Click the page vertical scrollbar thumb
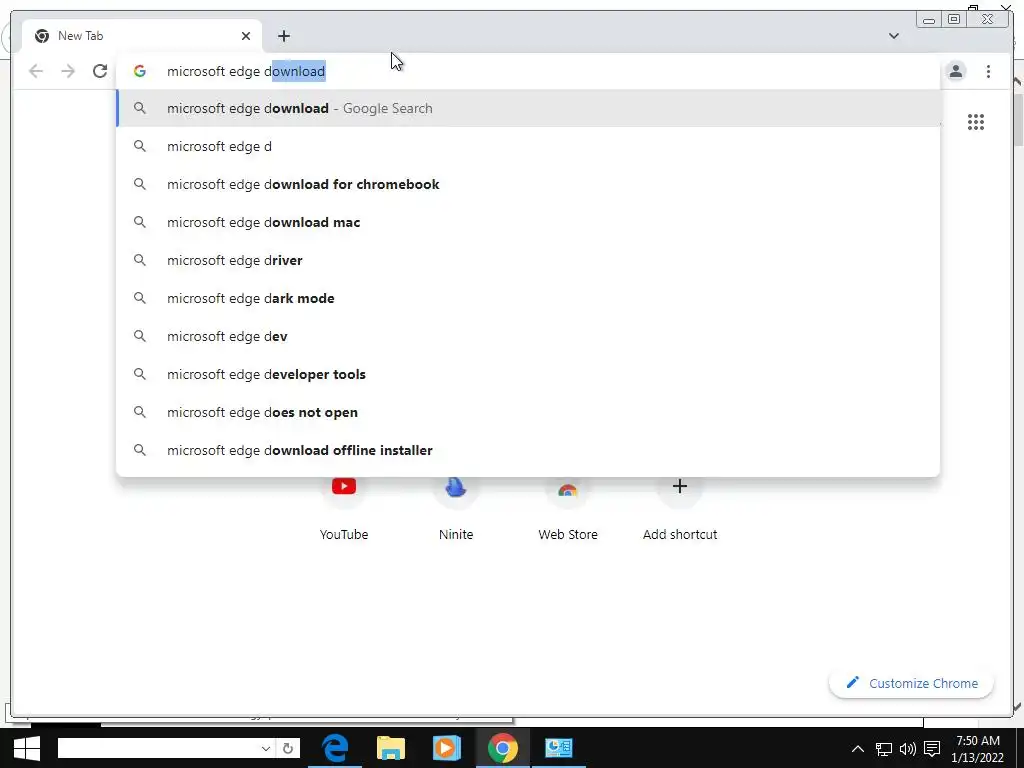 (1017, 120)
